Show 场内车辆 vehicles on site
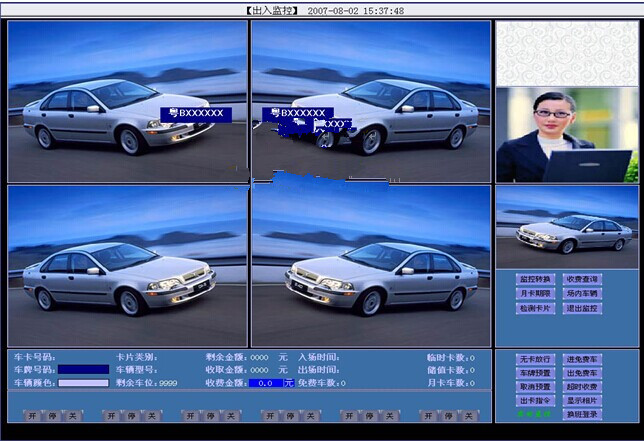Screen dimensions: 644x441 pos(582,294)
